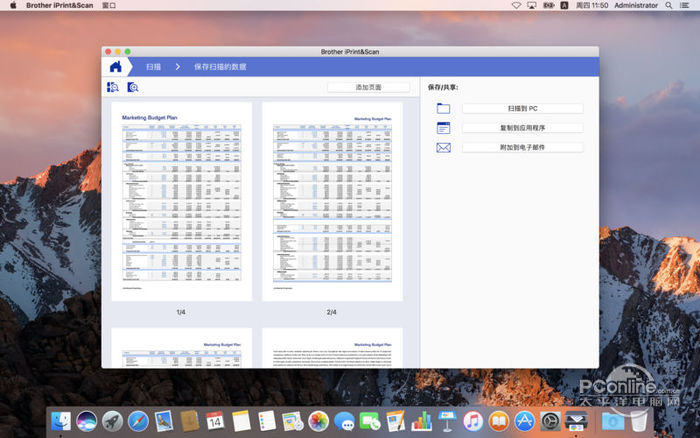Click the second magnifier icon above the page thumbnails
This screenshot has width=700, height=438.
(132, 88)
